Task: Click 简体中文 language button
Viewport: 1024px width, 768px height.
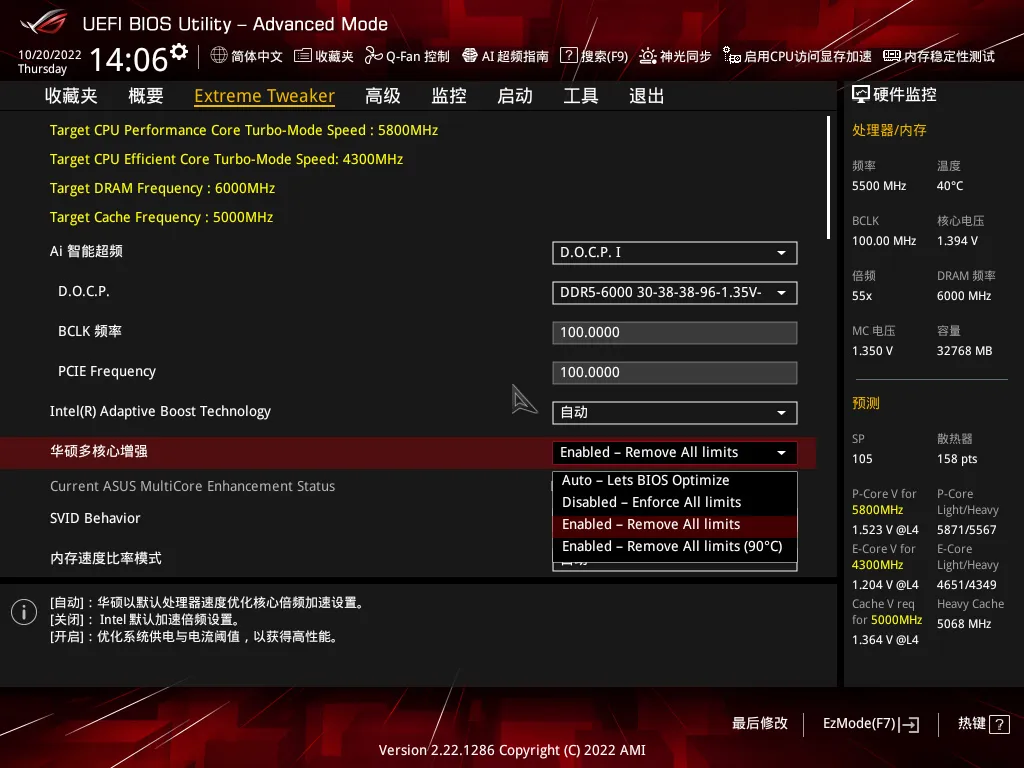Action: [257, 56]
